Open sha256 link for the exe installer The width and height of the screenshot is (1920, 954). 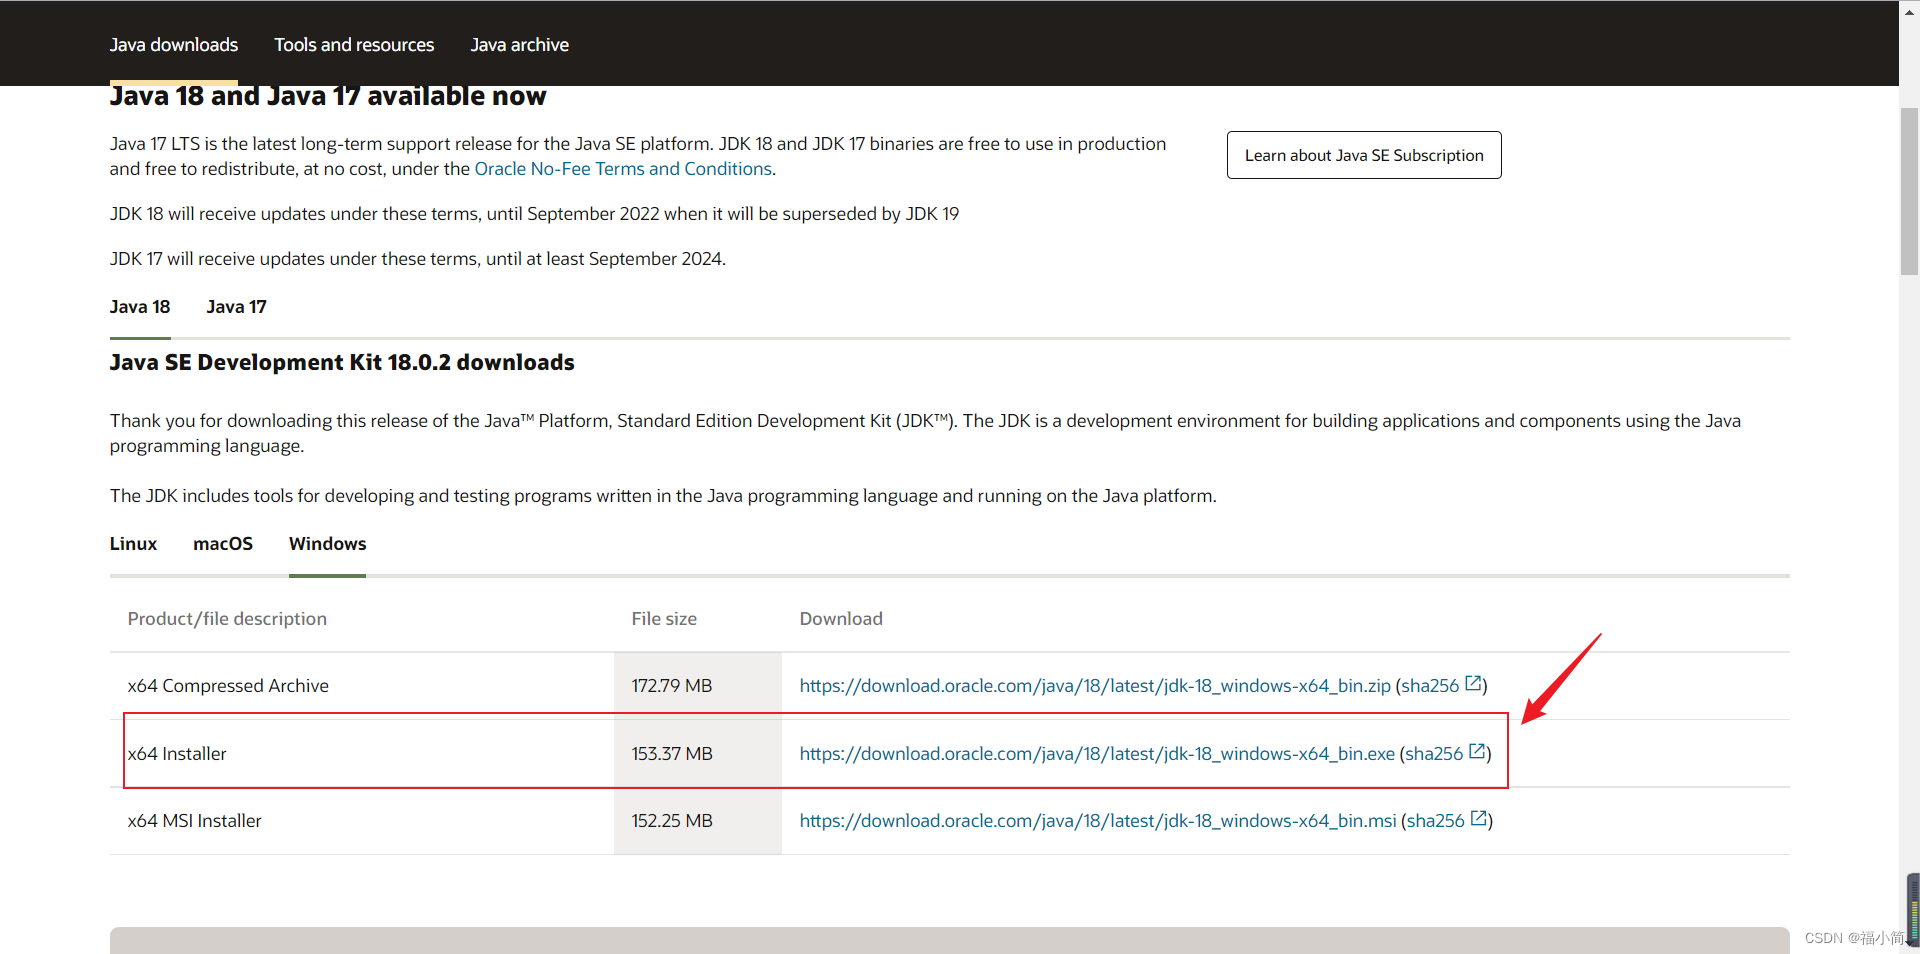pos(1434,754)
